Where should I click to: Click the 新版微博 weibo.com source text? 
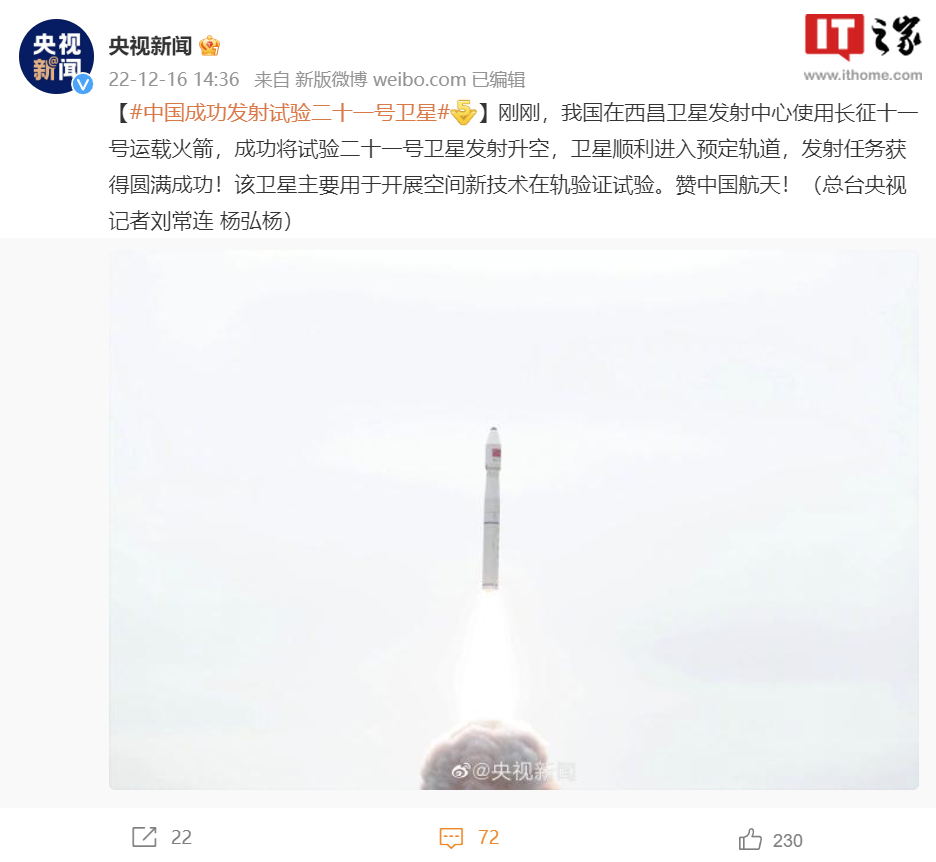(x=380, y=79)
